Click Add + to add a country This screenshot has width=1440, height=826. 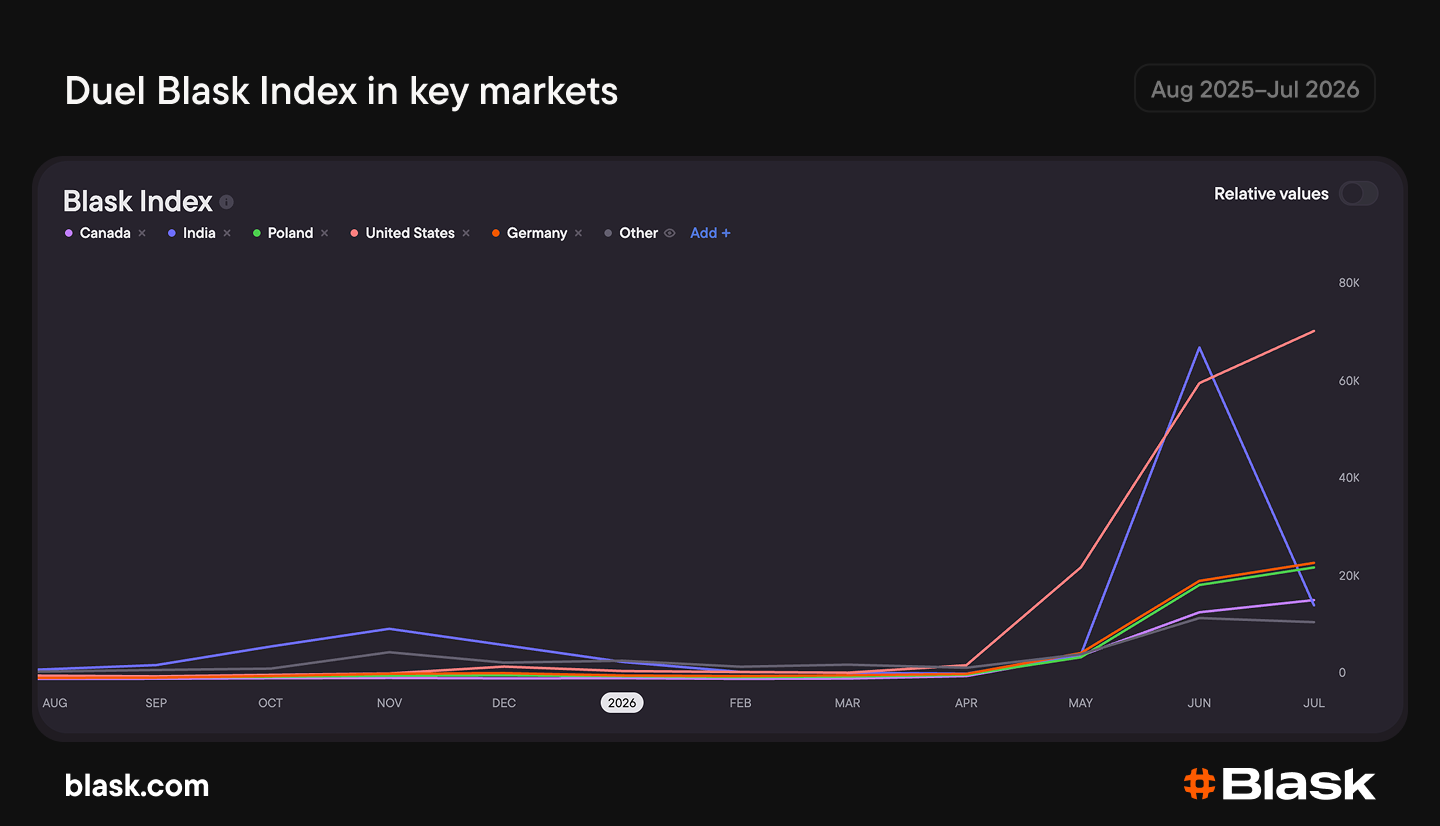[710, 233]
